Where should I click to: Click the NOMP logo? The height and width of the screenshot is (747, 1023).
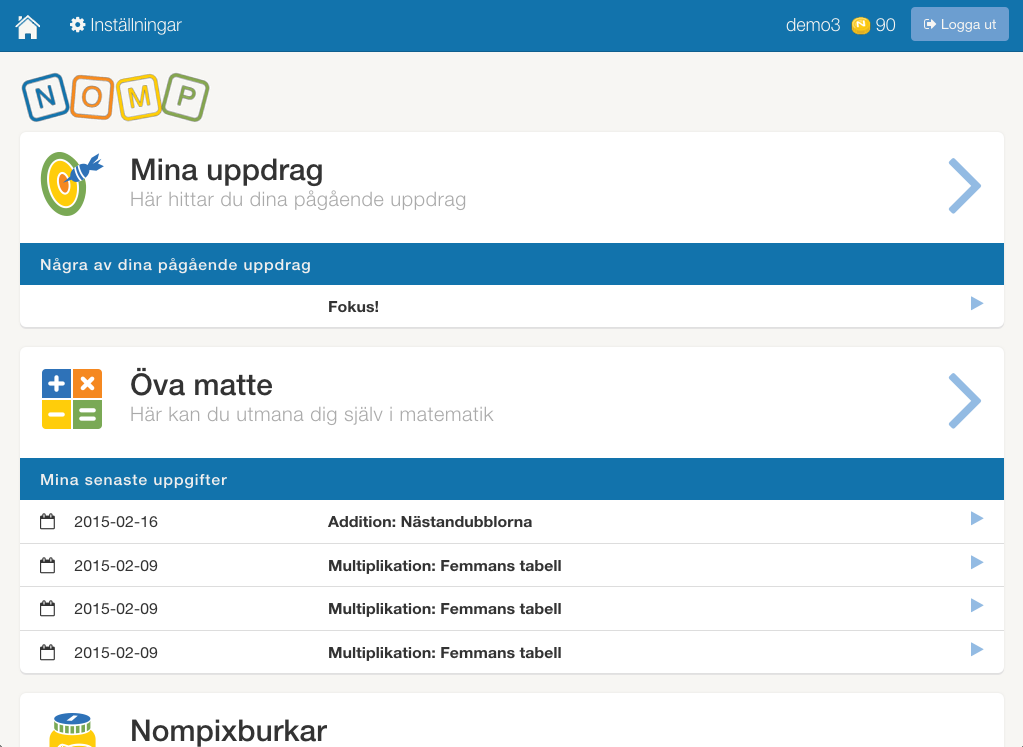point(115,97)
